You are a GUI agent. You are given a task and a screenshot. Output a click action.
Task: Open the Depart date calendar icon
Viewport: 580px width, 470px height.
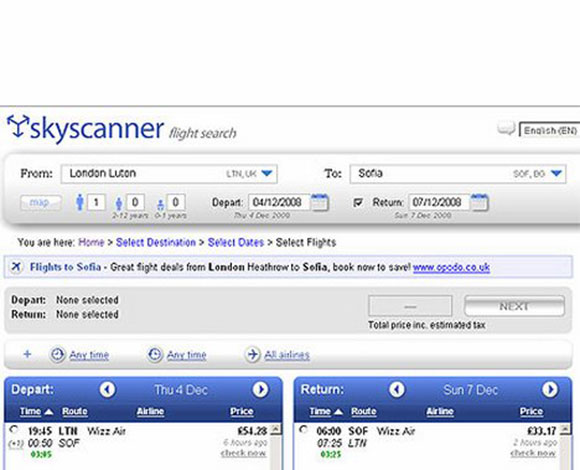[320, 203]
